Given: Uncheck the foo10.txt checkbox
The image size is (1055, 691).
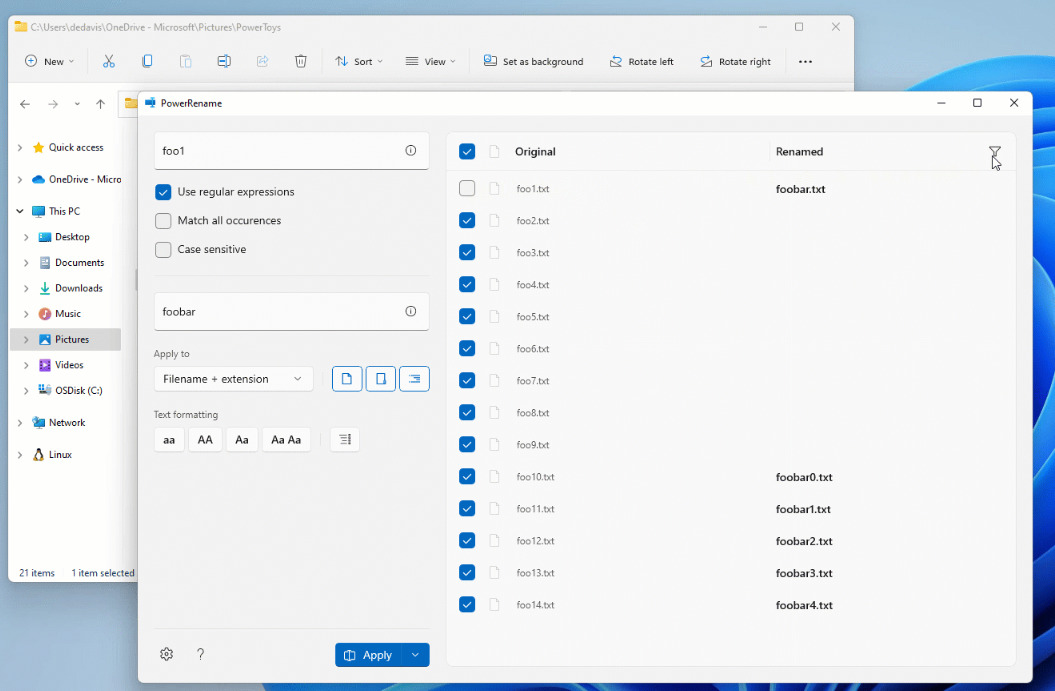Looking at the screenshot, I should (467, 476).
